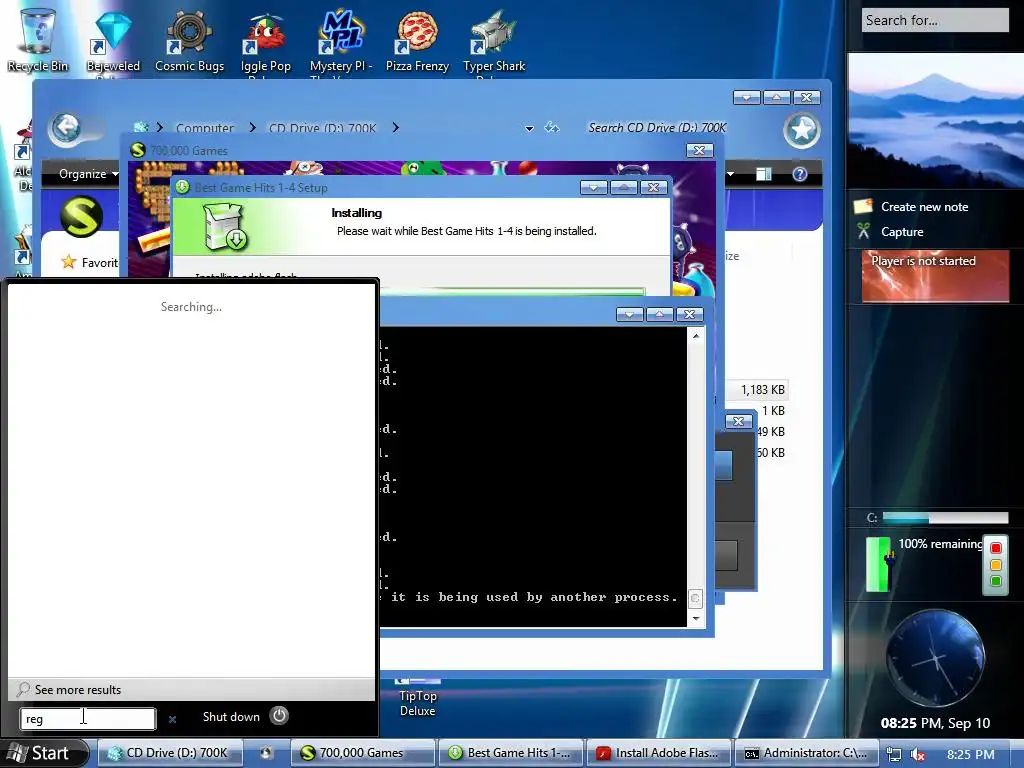Open the Bejeweled desktop shortcut
The image size is (1024, 768).
[x=113, y=42]
